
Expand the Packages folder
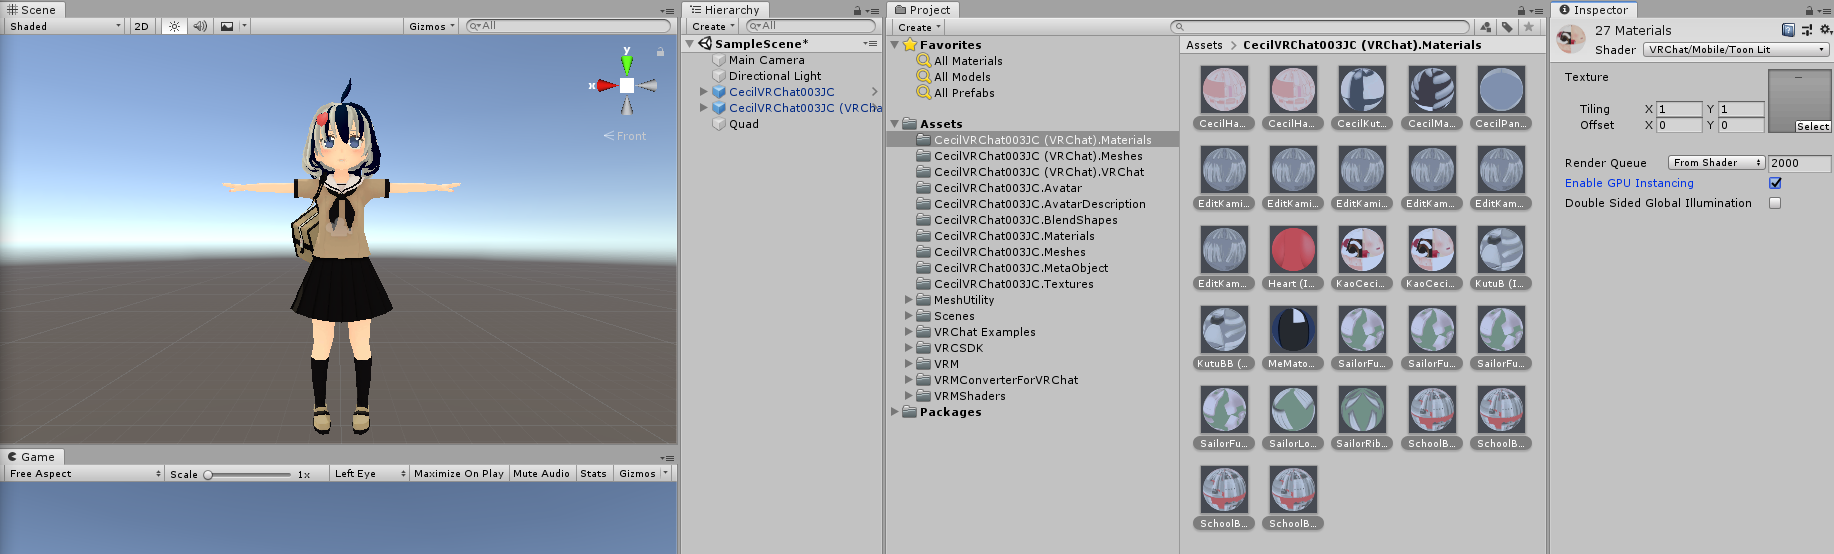895,412
